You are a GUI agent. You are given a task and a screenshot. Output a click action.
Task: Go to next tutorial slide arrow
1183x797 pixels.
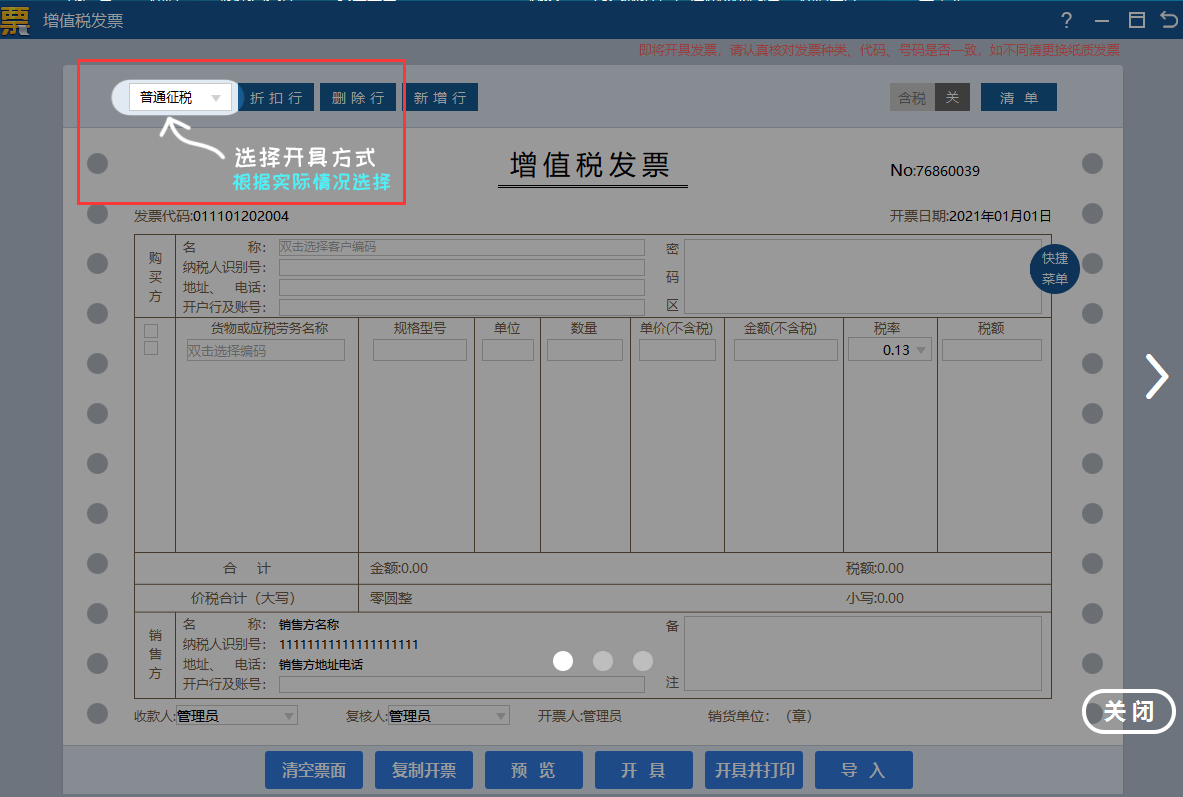pos(1156,377)
